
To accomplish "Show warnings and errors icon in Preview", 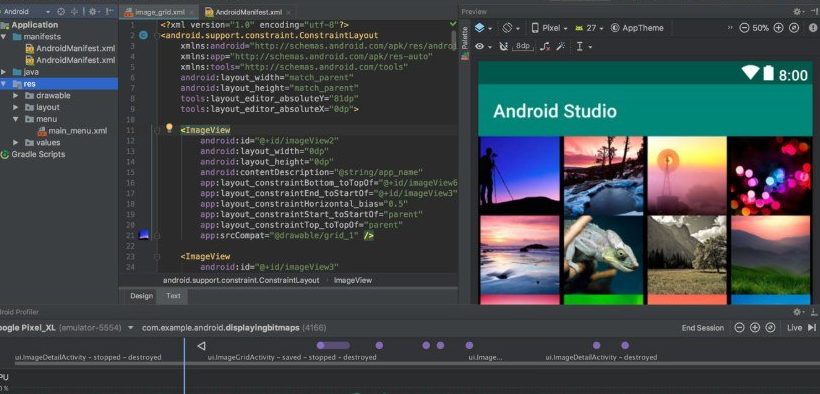I will (x=813, y=28).
